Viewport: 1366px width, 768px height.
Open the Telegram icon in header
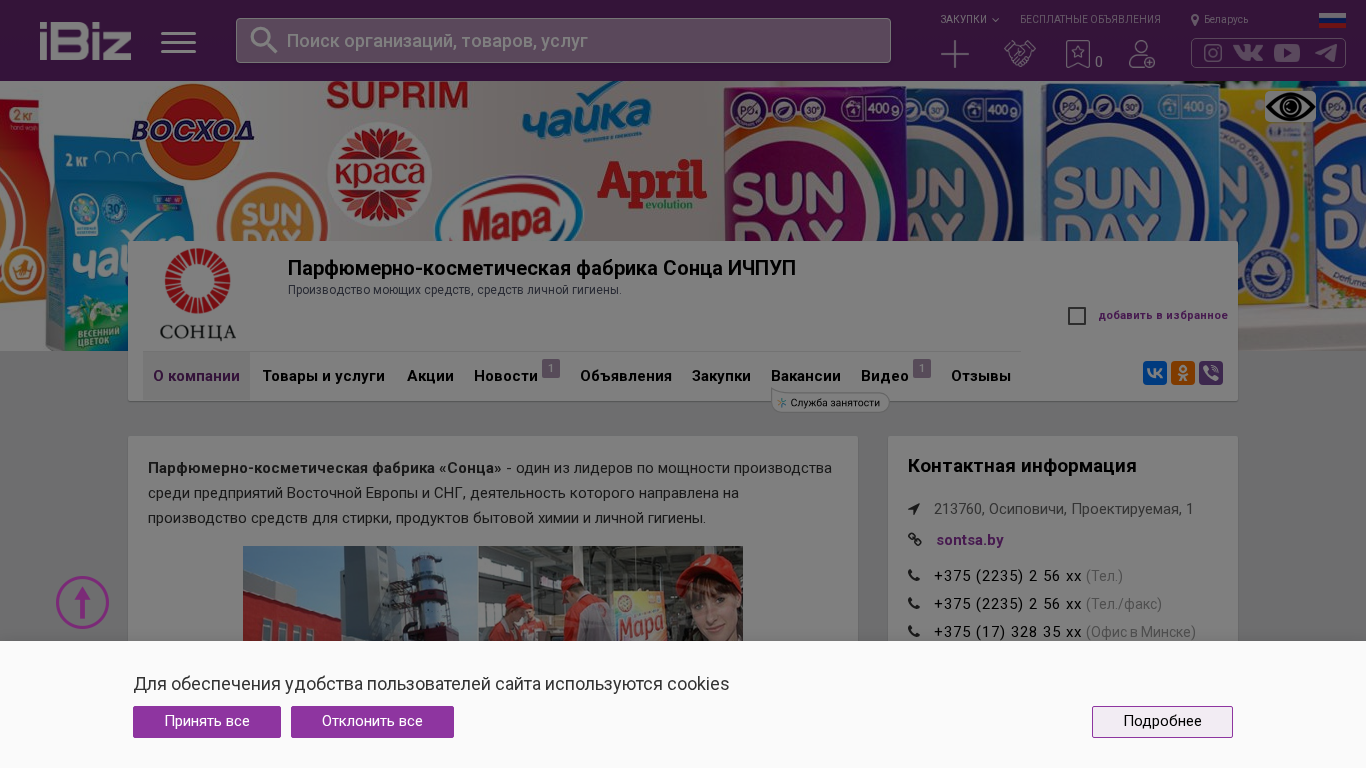[x=1326, y=53]
